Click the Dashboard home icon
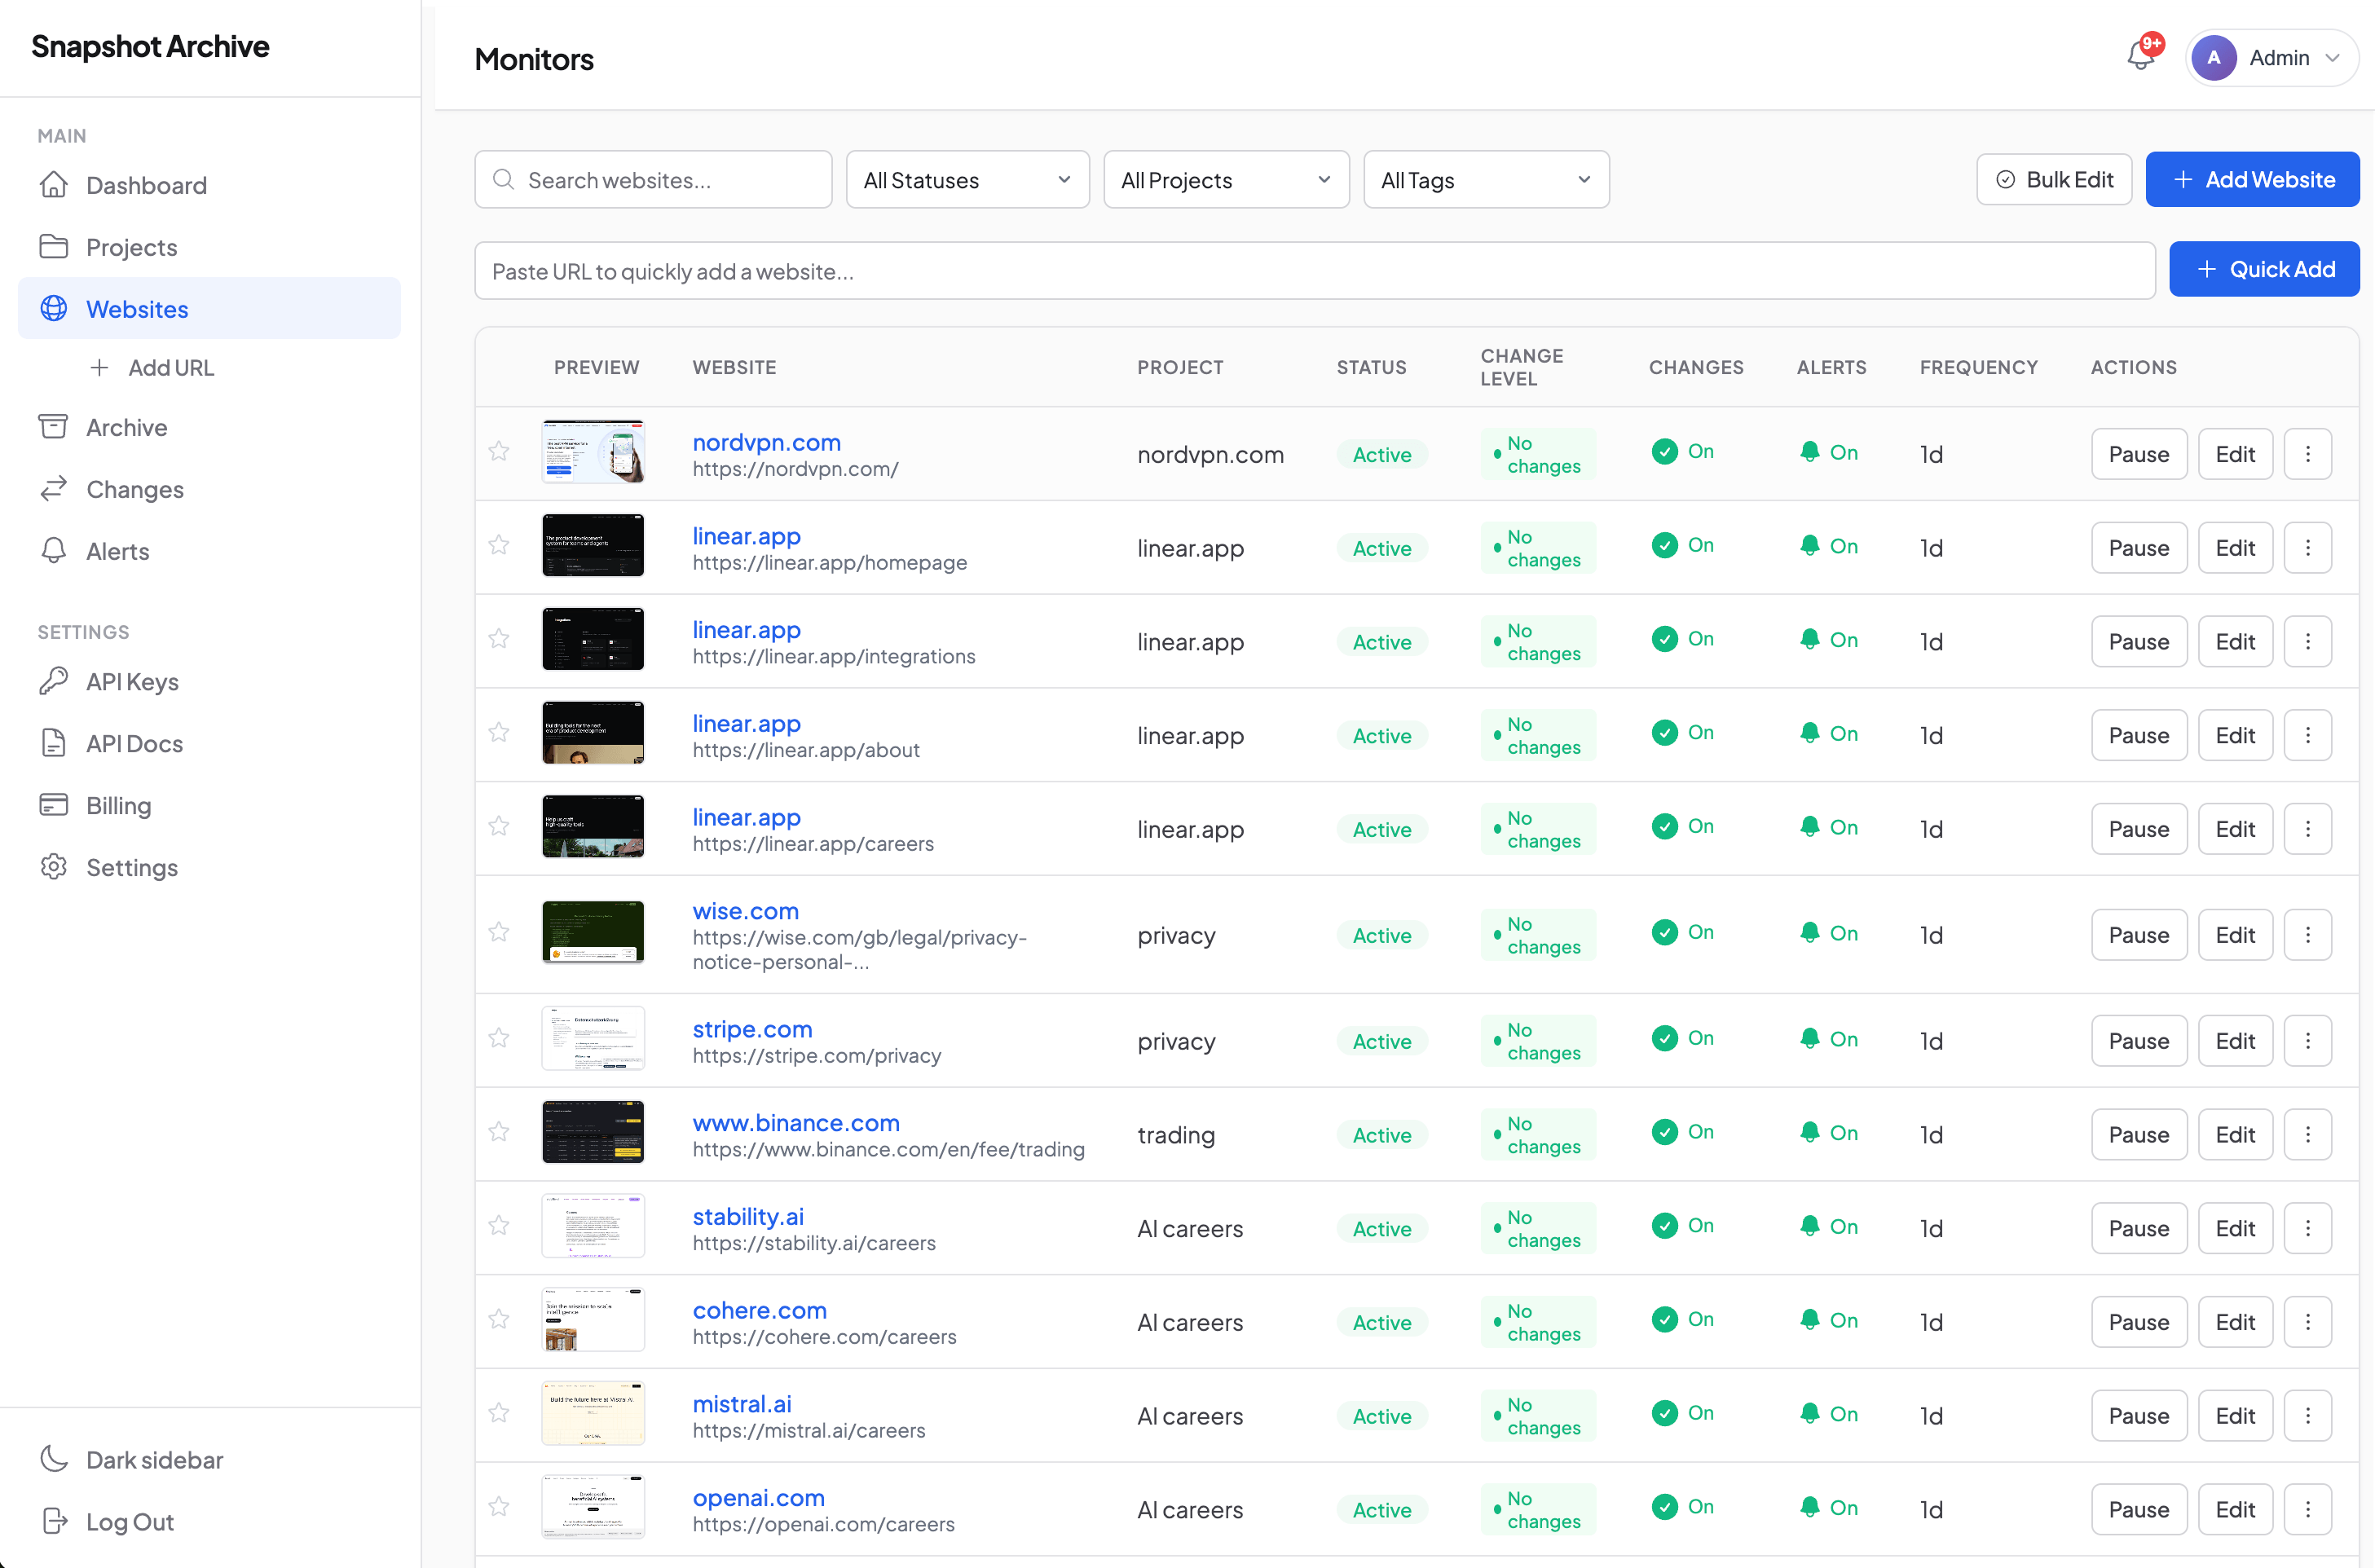 [x=54, y=185]
